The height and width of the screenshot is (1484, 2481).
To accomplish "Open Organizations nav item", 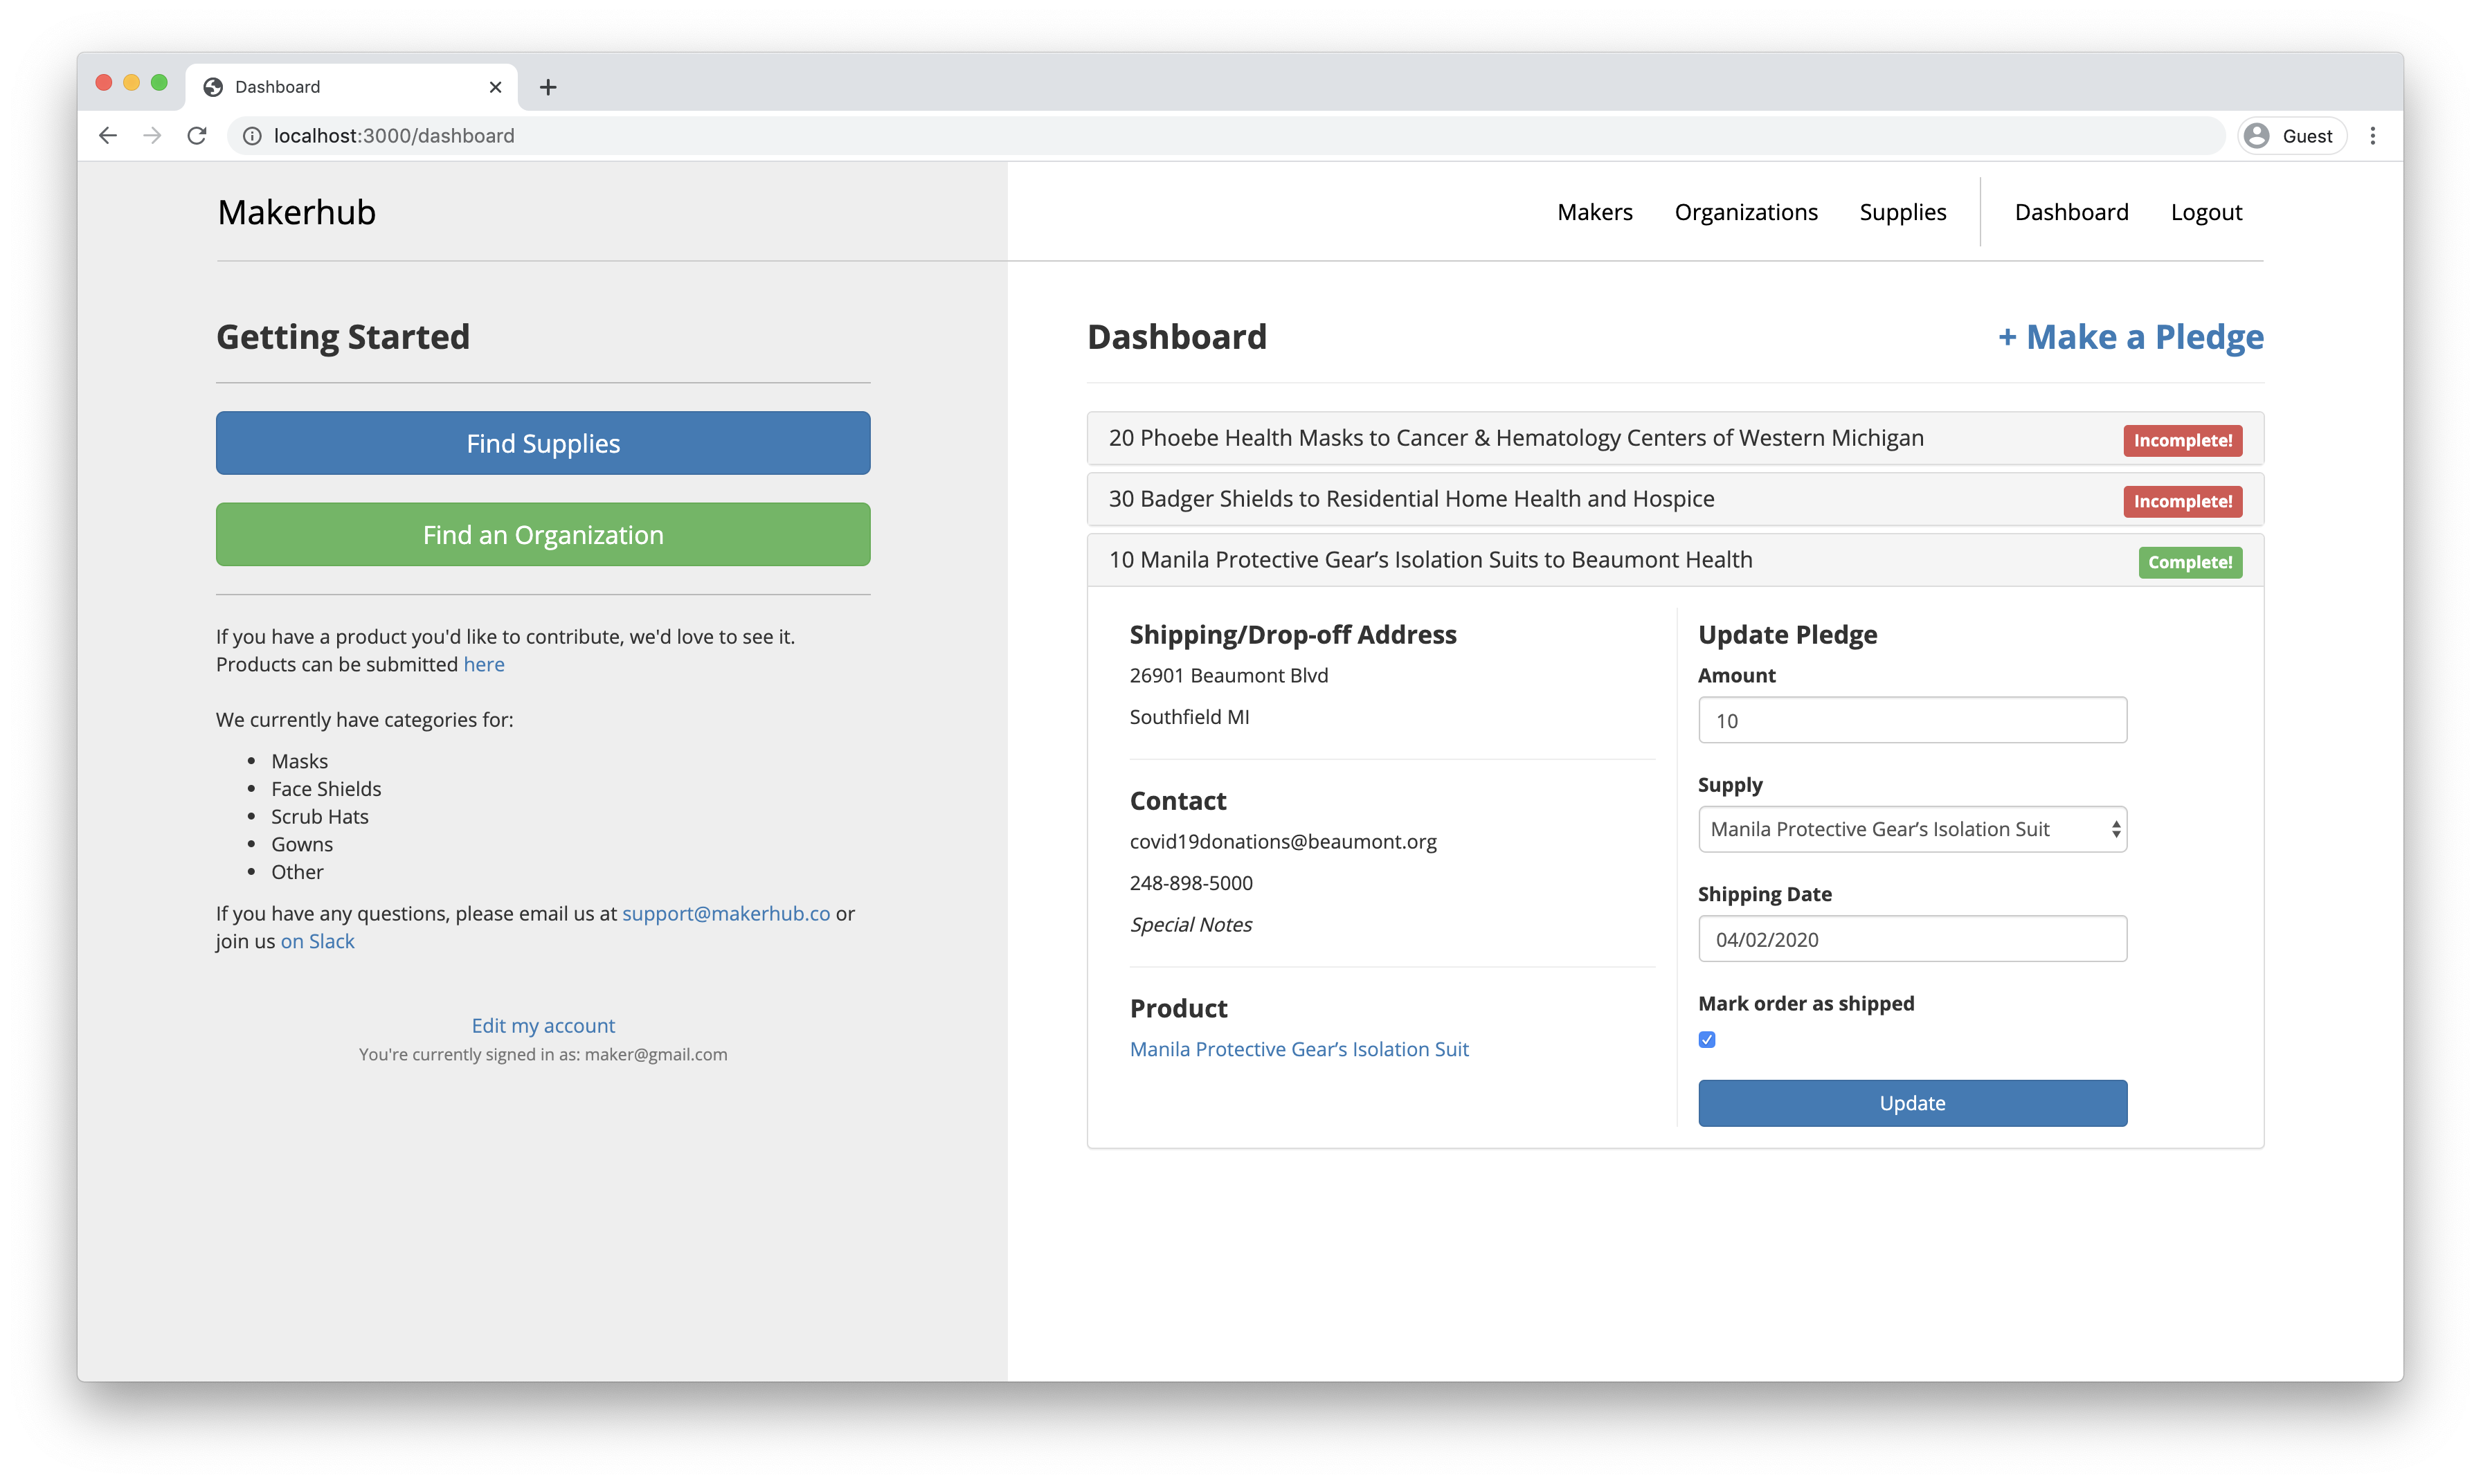I will coord(1745,212).
